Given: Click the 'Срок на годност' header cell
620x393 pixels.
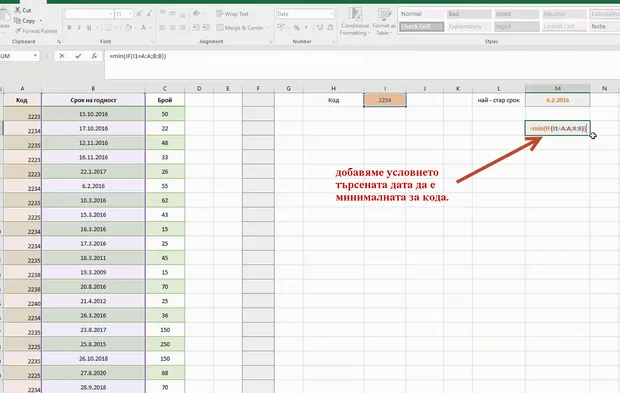Looking at the screenshot, I should tap(93, 100).
